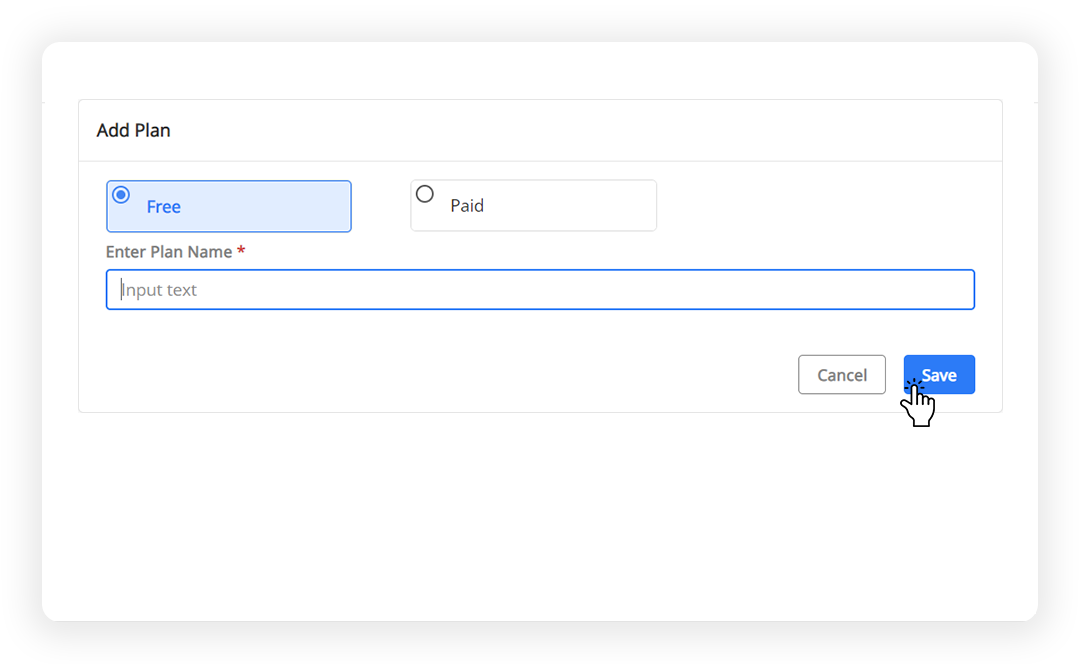
Task: Click the empty circle icon beside Paid
Action: coord(425,194)
